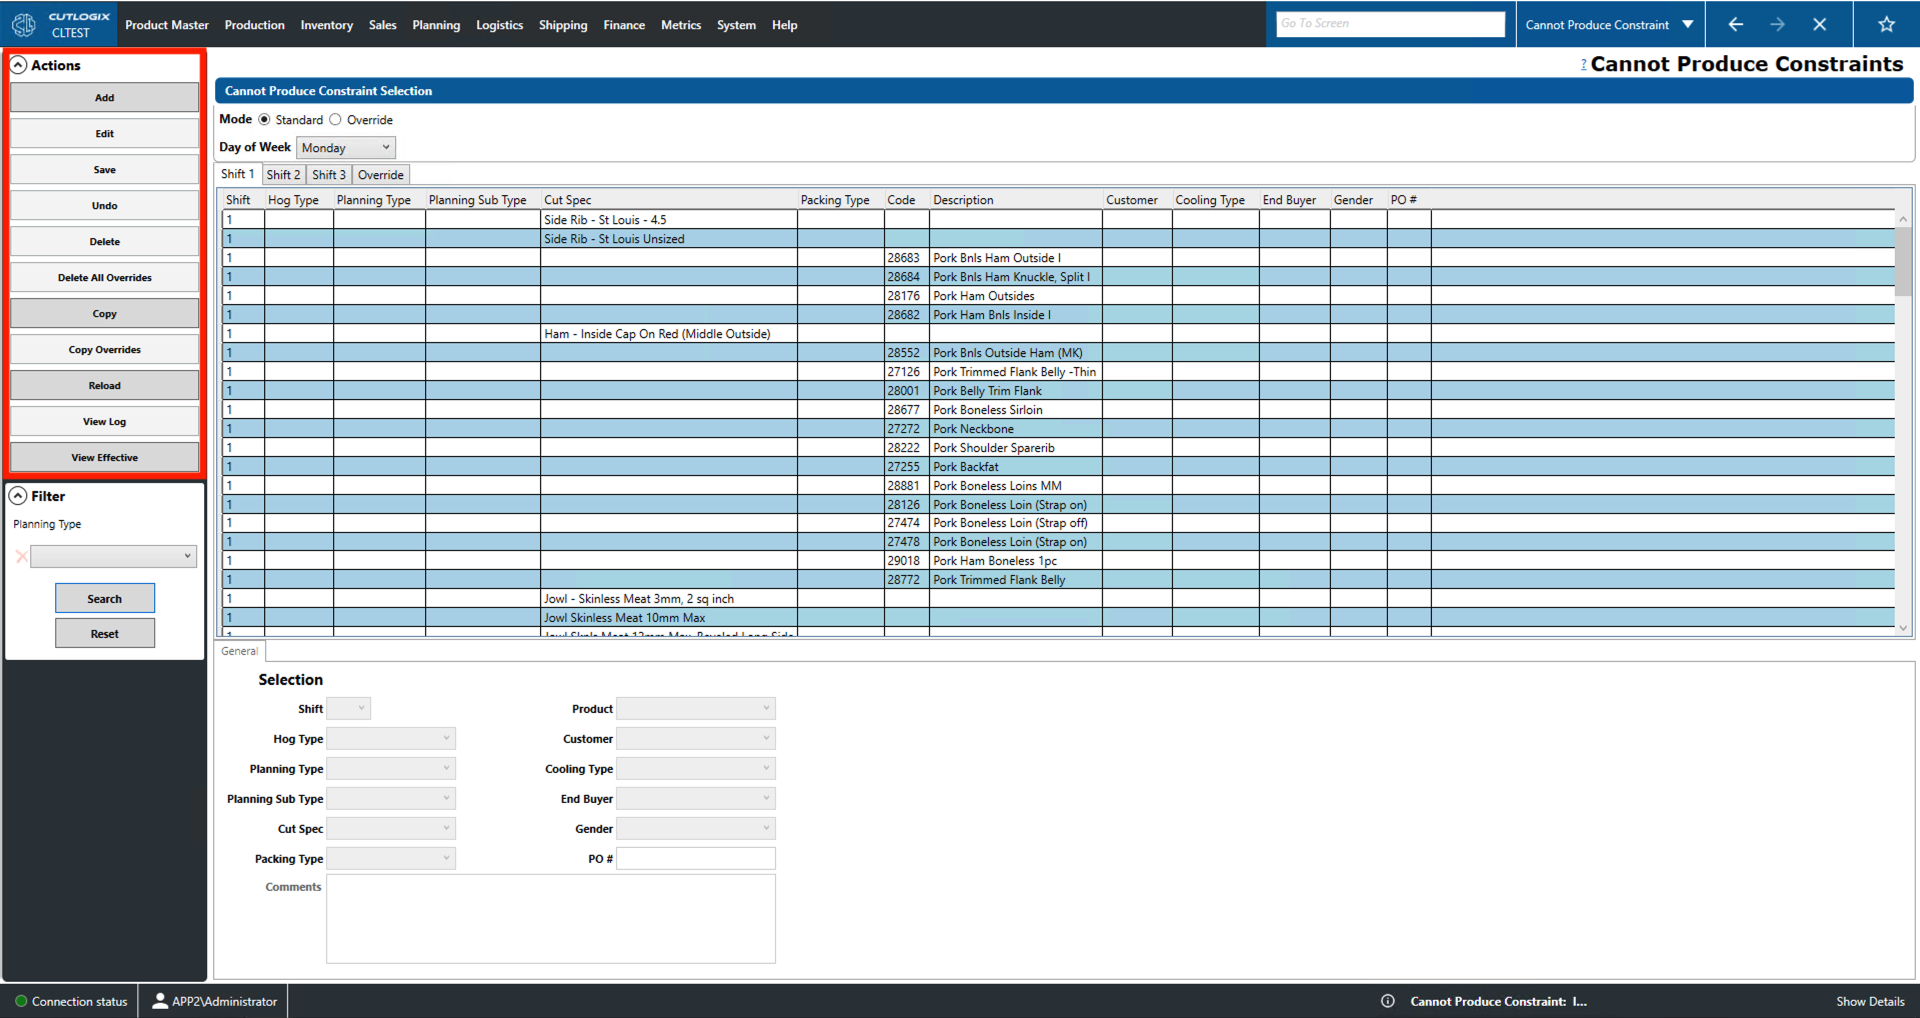This screenshot has width=1920, height=1018.
Task: Favorite this screen using the star icon
Action: 1886,24
